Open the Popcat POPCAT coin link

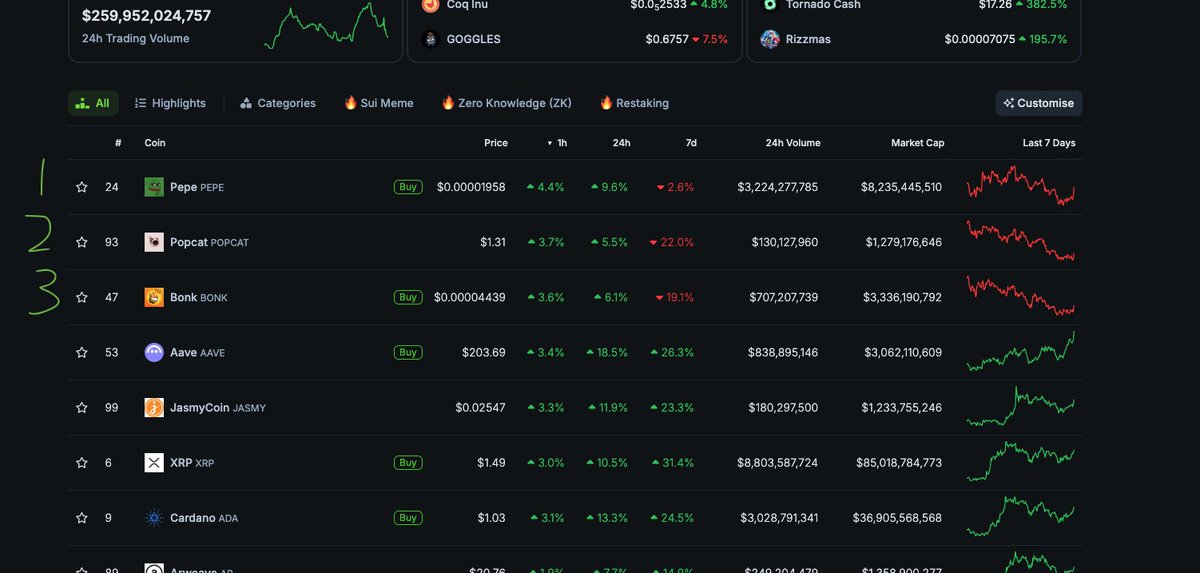pos(209,242)
